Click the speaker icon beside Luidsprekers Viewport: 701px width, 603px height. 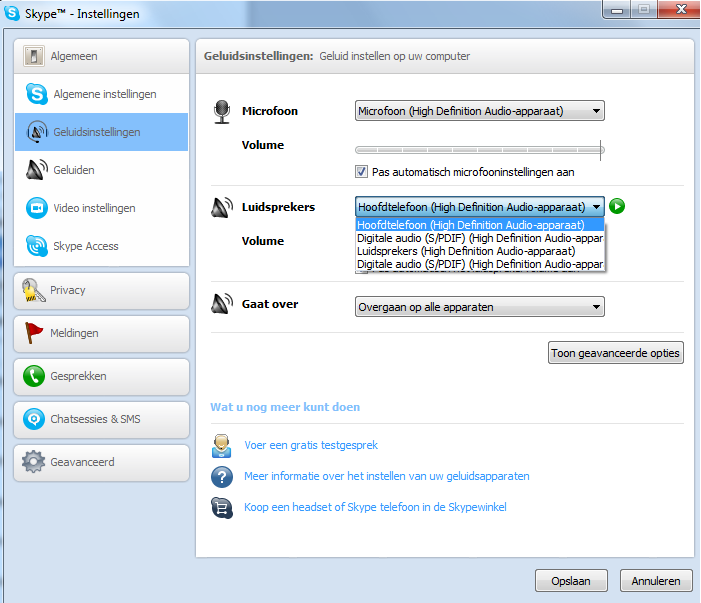(222, 207)
